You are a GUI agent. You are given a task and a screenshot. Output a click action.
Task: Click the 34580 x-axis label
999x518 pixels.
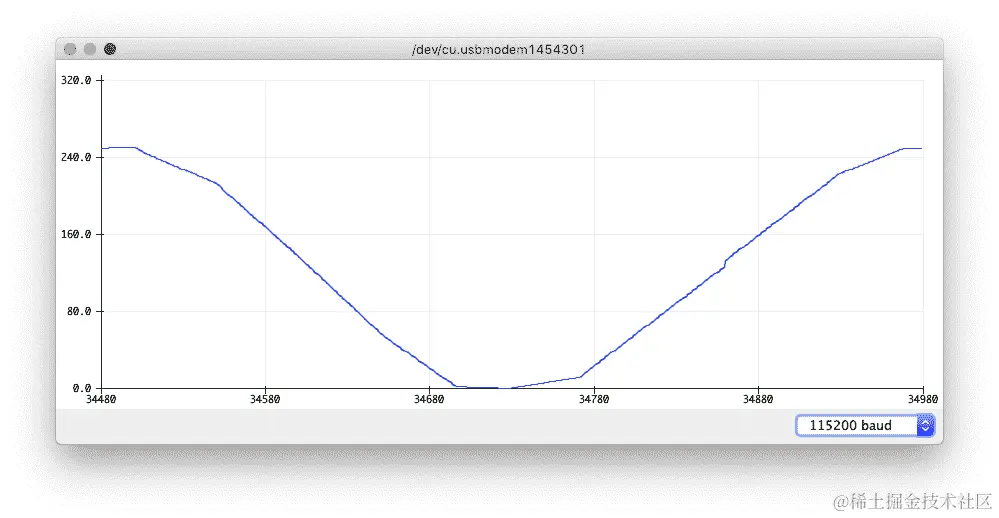coord(265,399)
